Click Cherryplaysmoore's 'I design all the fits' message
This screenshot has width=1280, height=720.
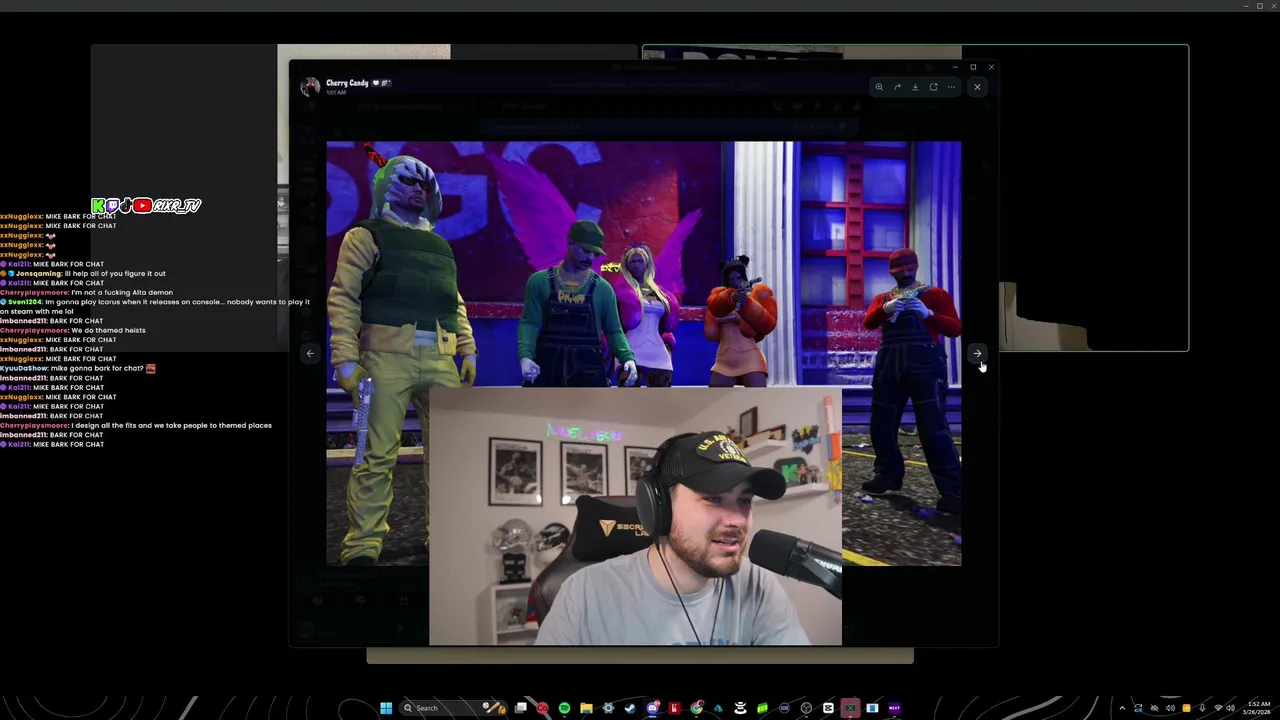(136, 425)
